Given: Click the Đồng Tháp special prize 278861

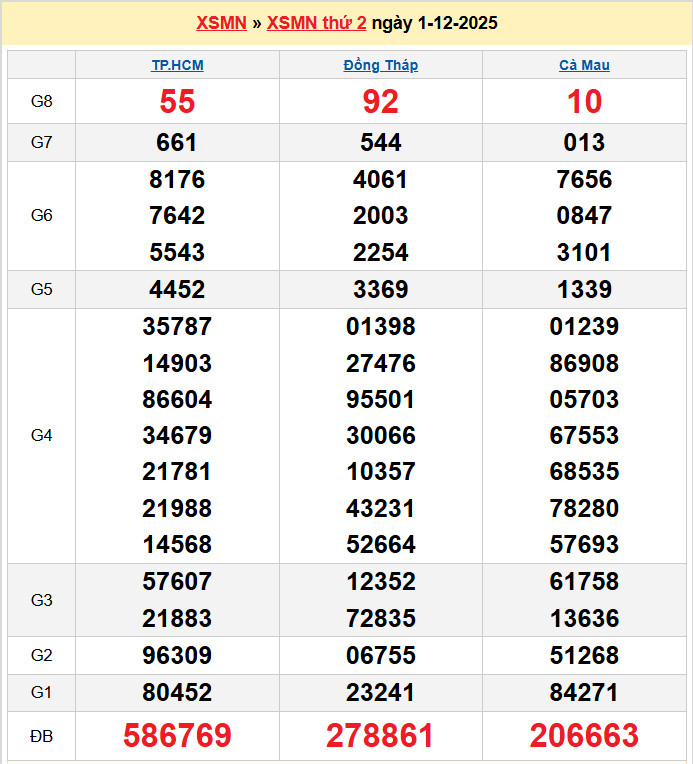Looking at the screenshot, I should tap(380, 736).
